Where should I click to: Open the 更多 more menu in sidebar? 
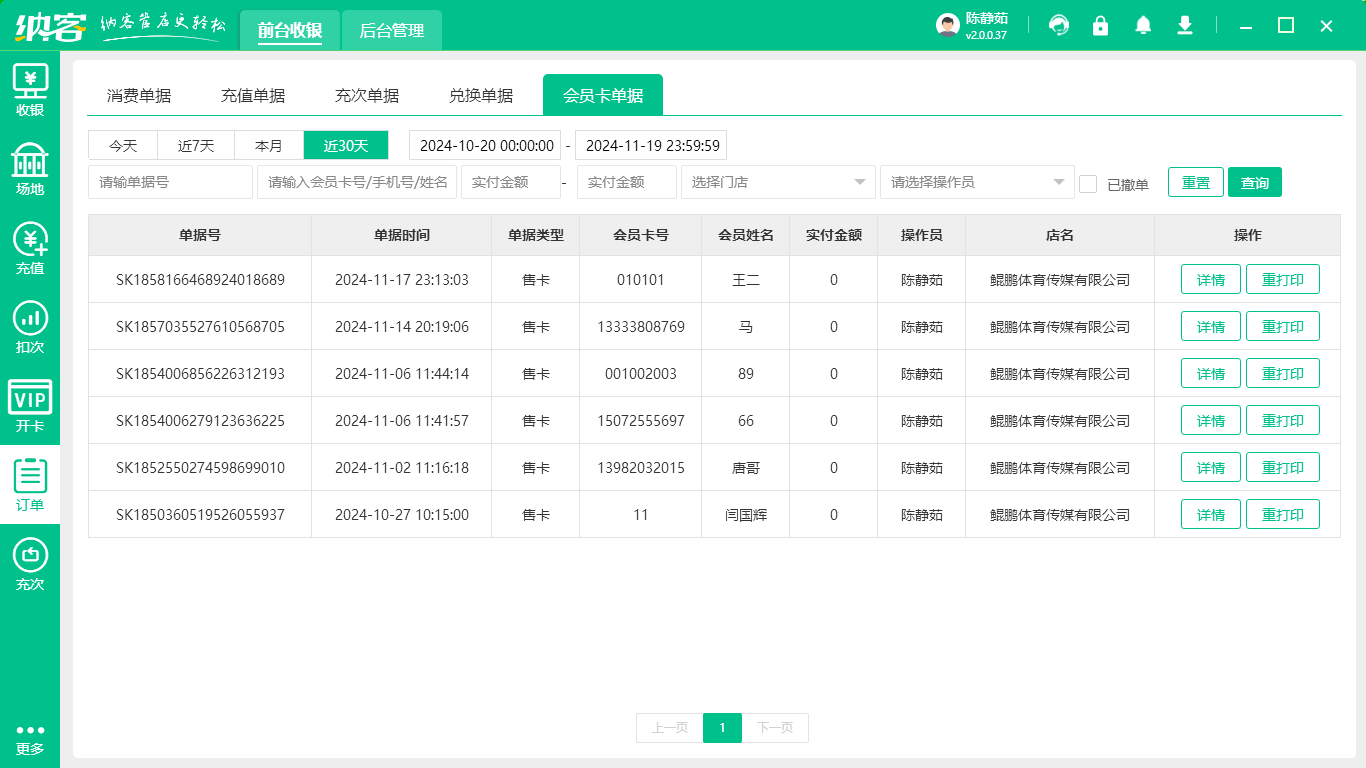coord(30,738)
